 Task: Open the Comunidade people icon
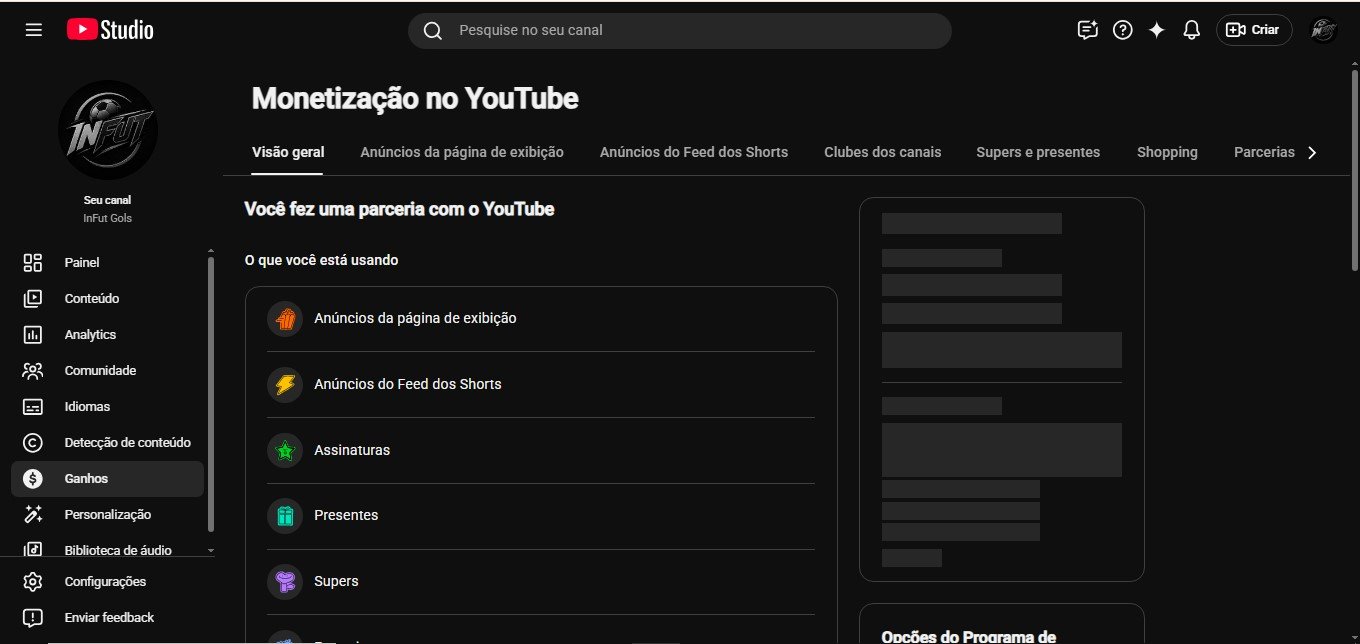[33, 370]
